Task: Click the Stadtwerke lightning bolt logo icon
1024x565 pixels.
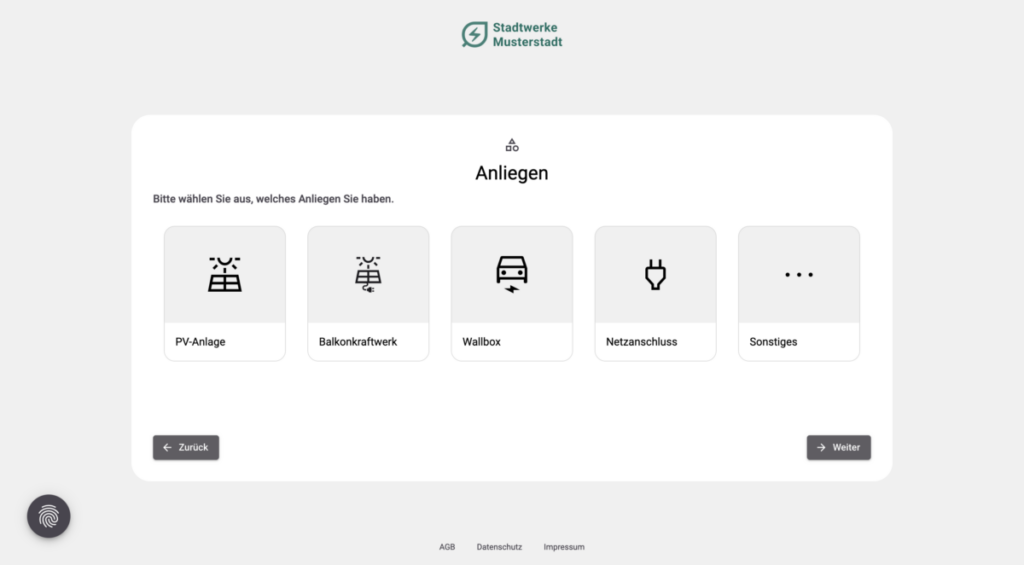Action: coord(474,35)
